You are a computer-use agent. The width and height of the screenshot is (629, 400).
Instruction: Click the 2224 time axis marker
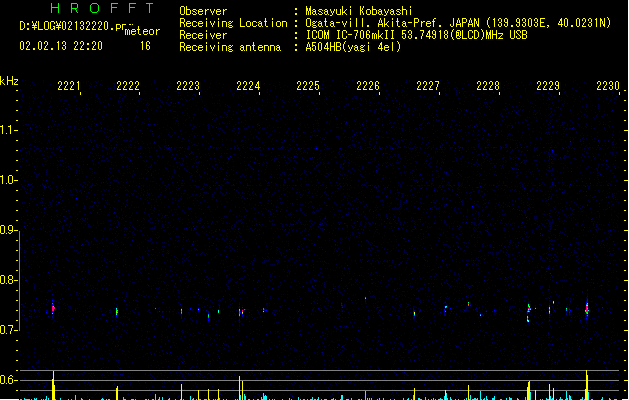pyautogui.click(x=248, y=86)
